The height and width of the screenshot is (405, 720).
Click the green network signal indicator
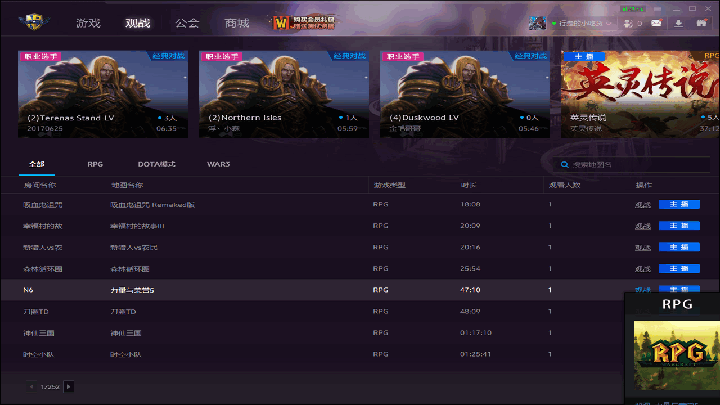pos(633,9)
